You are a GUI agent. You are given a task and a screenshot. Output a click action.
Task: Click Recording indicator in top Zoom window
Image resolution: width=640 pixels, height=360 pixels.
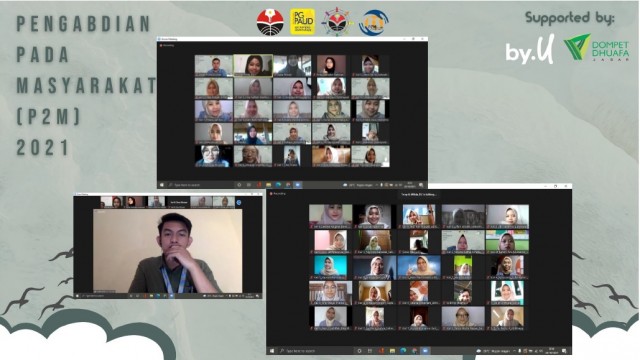point(167,45)
